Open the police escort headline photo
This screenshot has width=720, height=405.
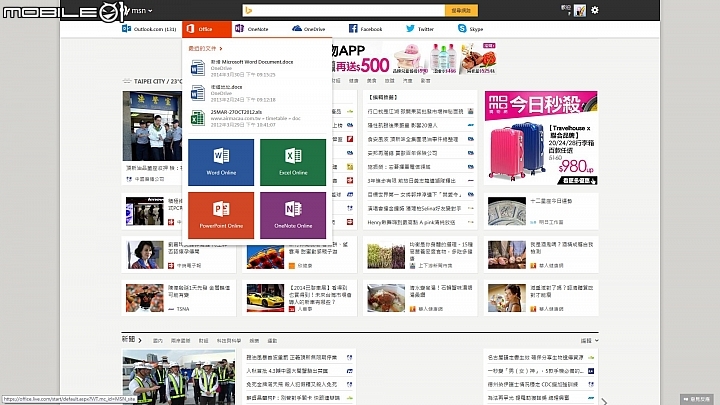[152, 126]
